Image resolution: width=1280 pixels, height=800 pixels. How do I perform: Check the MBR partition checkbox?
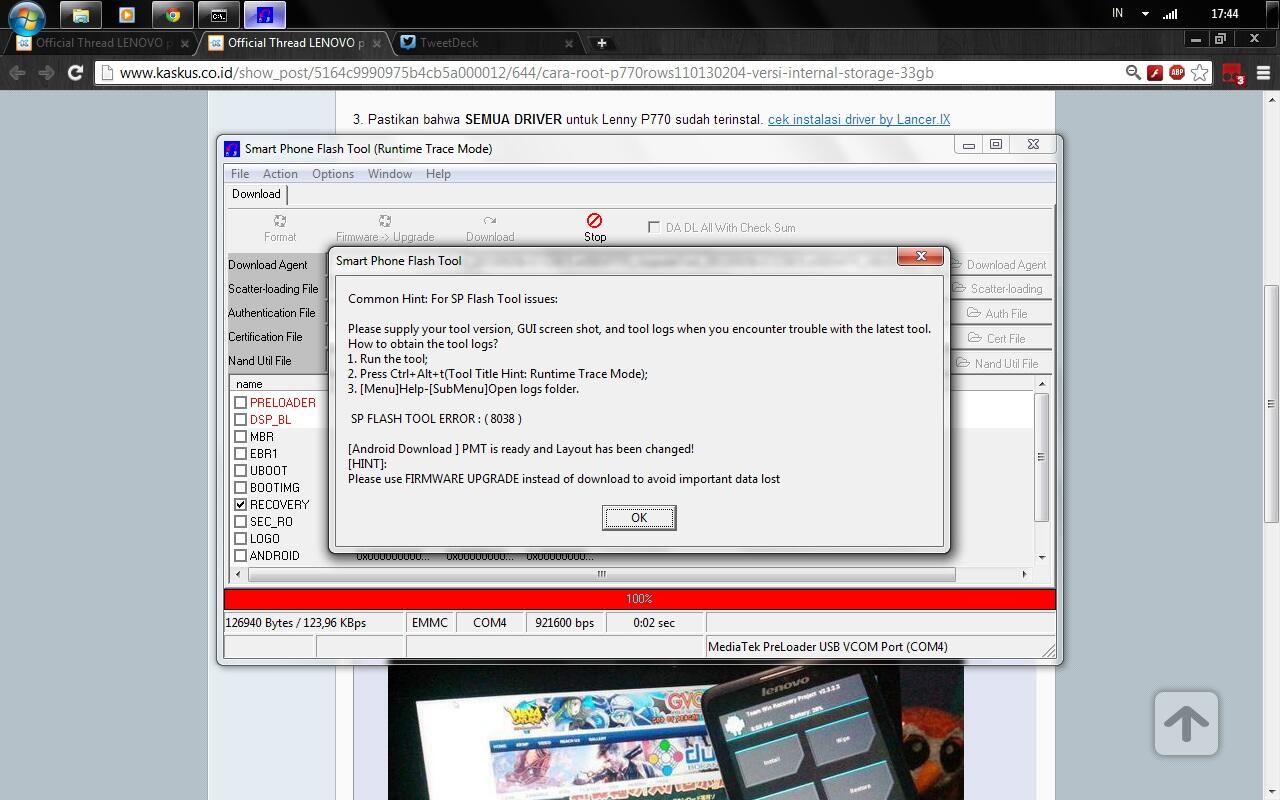pos(240,436)
